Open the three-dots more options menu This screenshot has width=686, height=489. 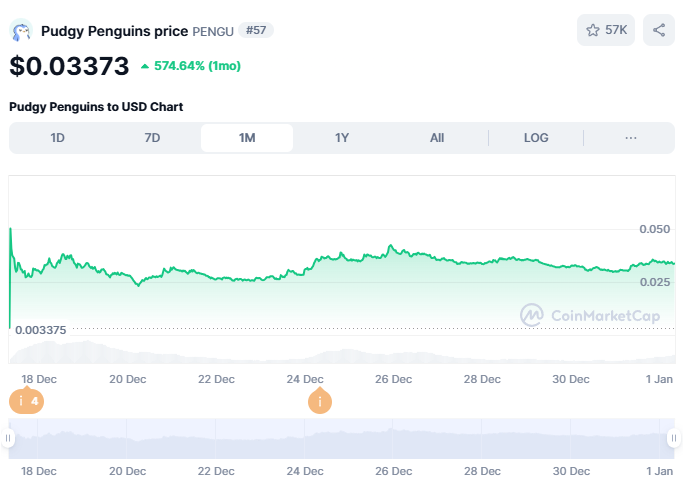coord(630,138)
